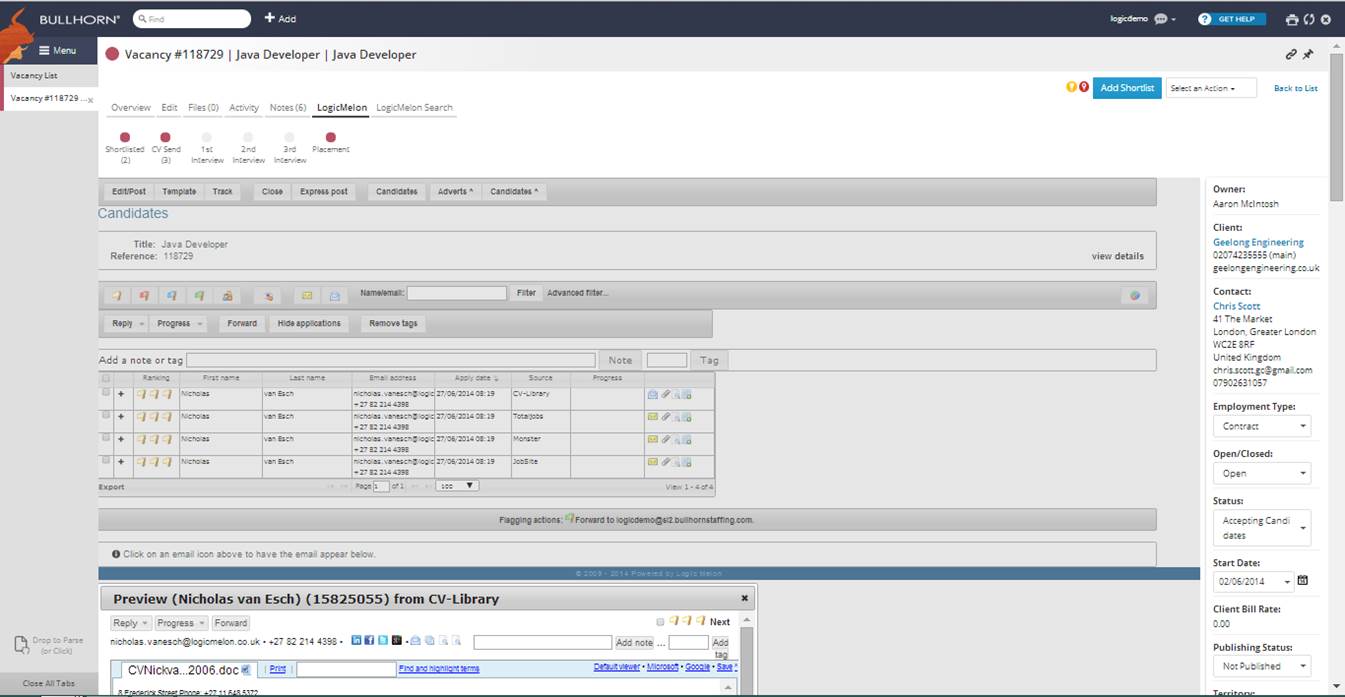Click the blue flag icon in candidates toolbar

172,295
